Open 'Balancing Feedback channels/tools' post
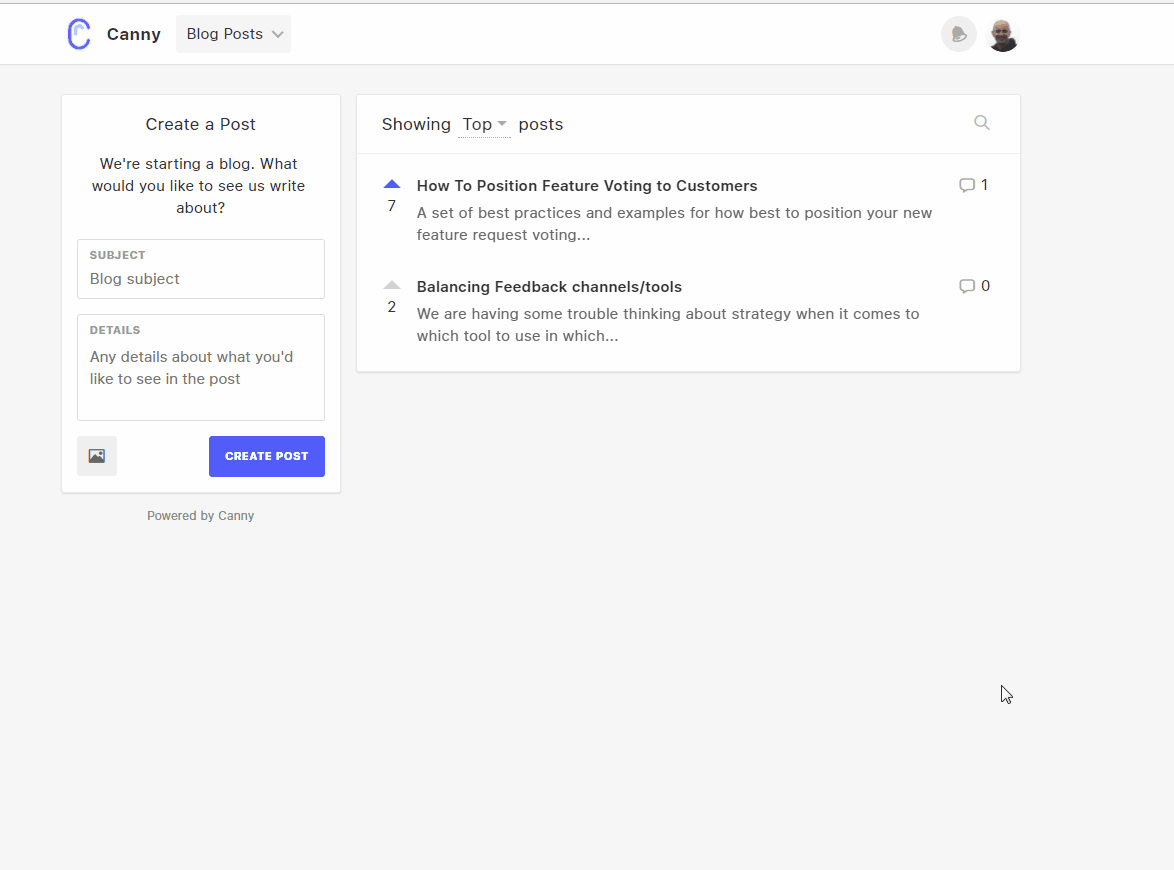 (550, 287)
